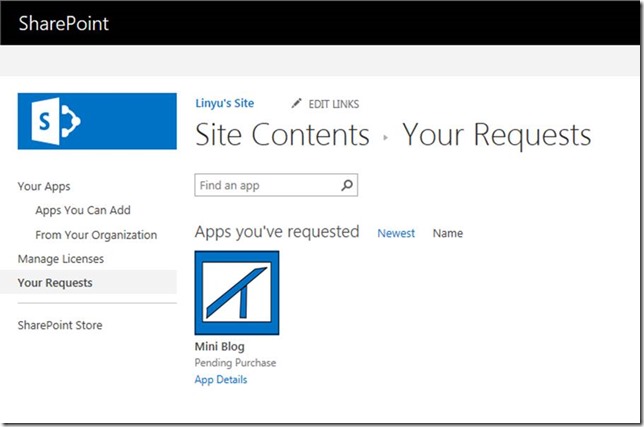Click the search magnifier icon

[347, 185]
